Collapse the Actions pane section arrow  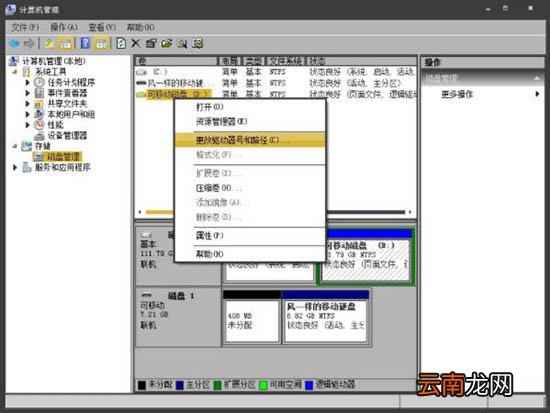click(537, 78)
